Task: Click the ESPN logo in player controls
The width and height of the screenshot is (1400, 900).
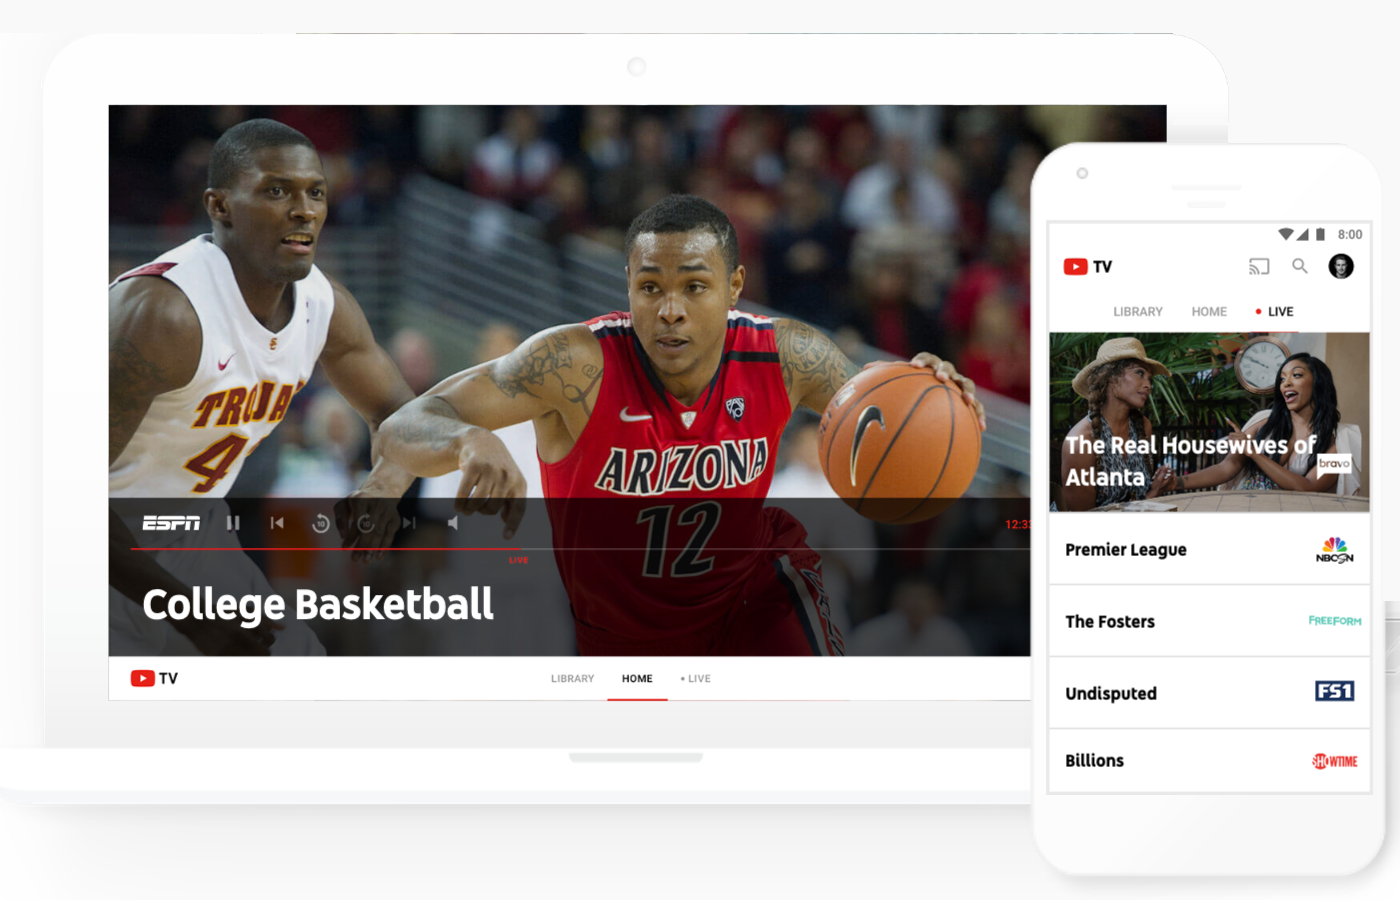Action: (171, 523)
